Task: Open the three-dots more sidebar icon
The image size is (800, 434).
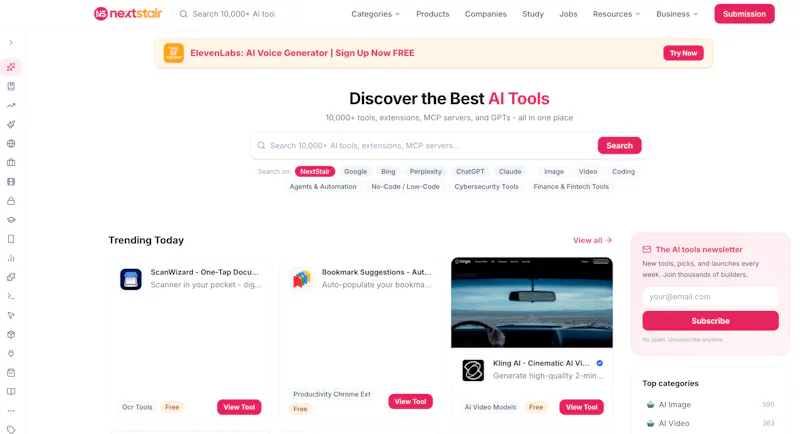Action: (x=11, y=411)
